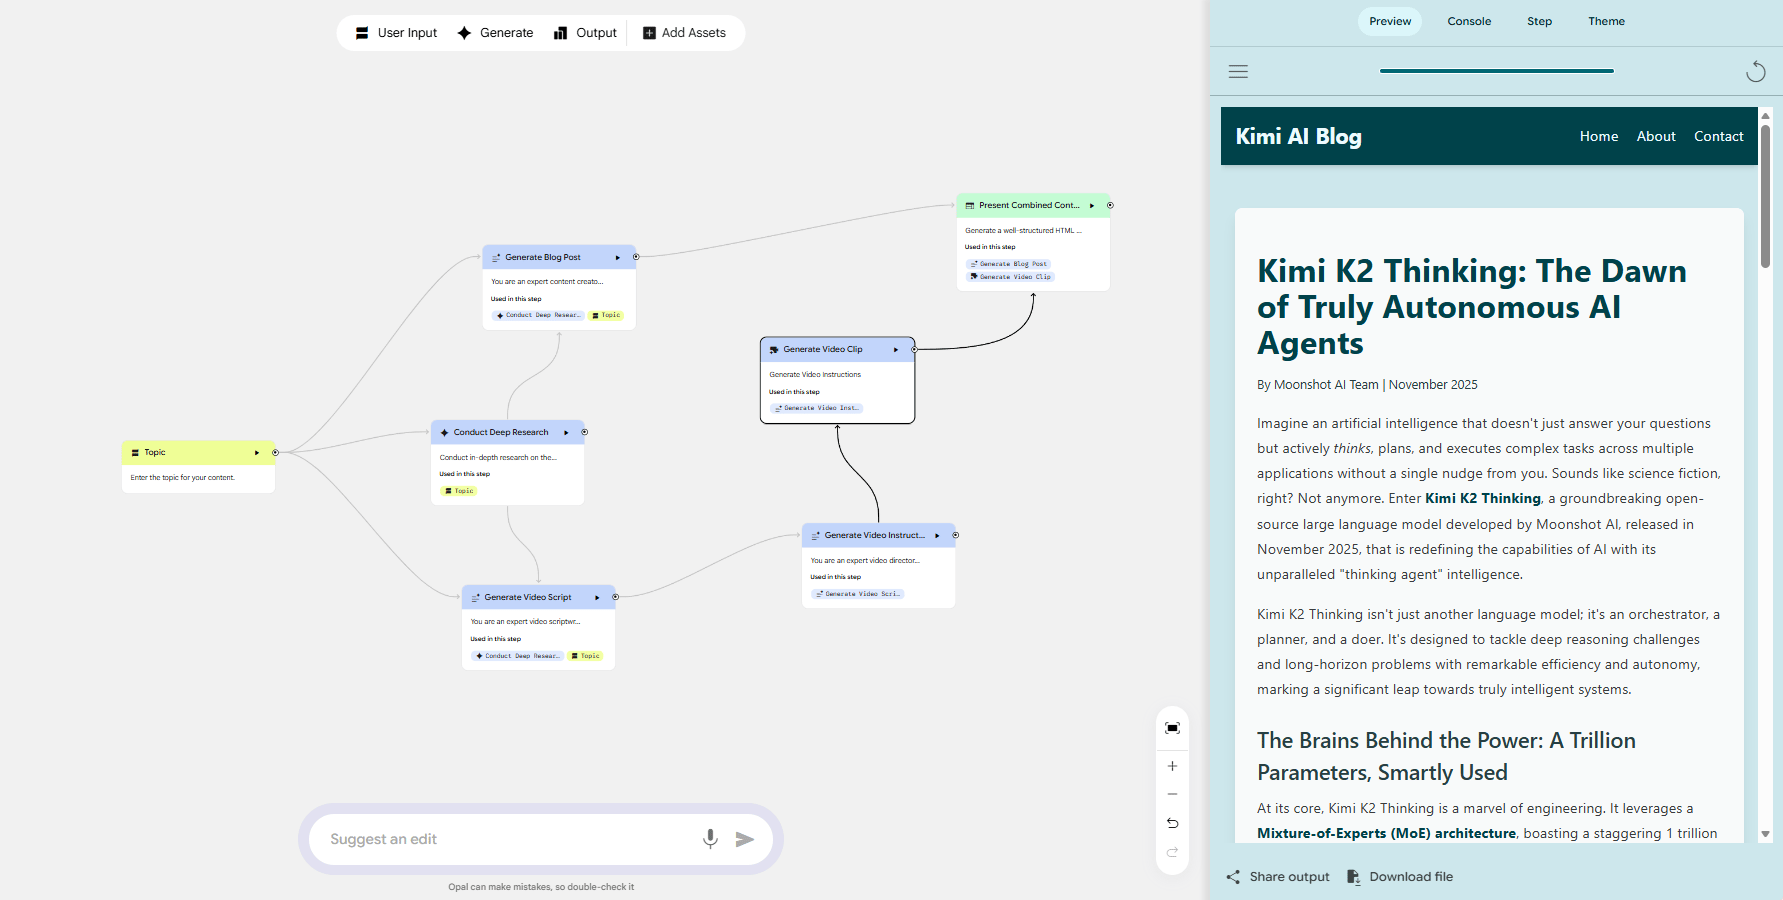Screen dimensions: 1783x900
Task: Restart the preview with the reload icon
Action: (x=1755, y=71)
